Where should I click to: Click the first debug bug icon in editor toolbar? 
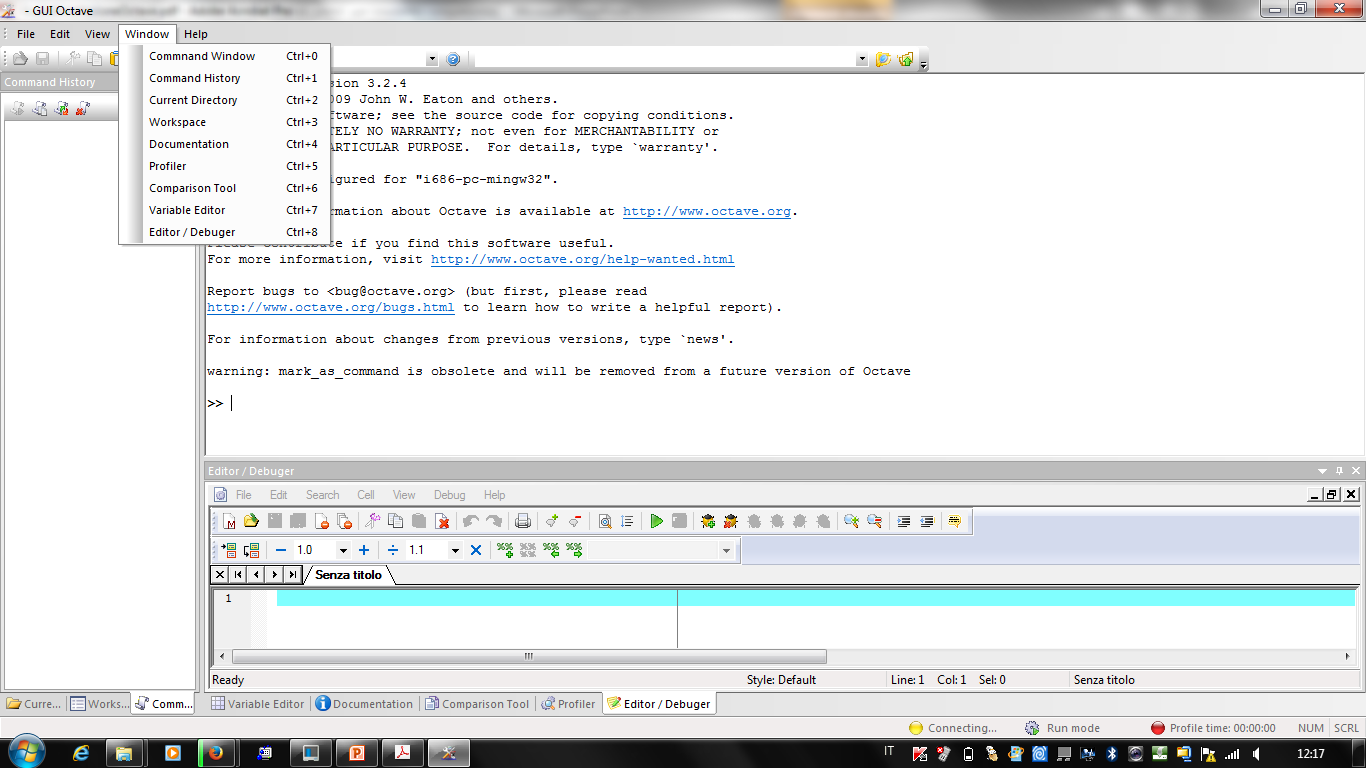click(x=708, y=521)
